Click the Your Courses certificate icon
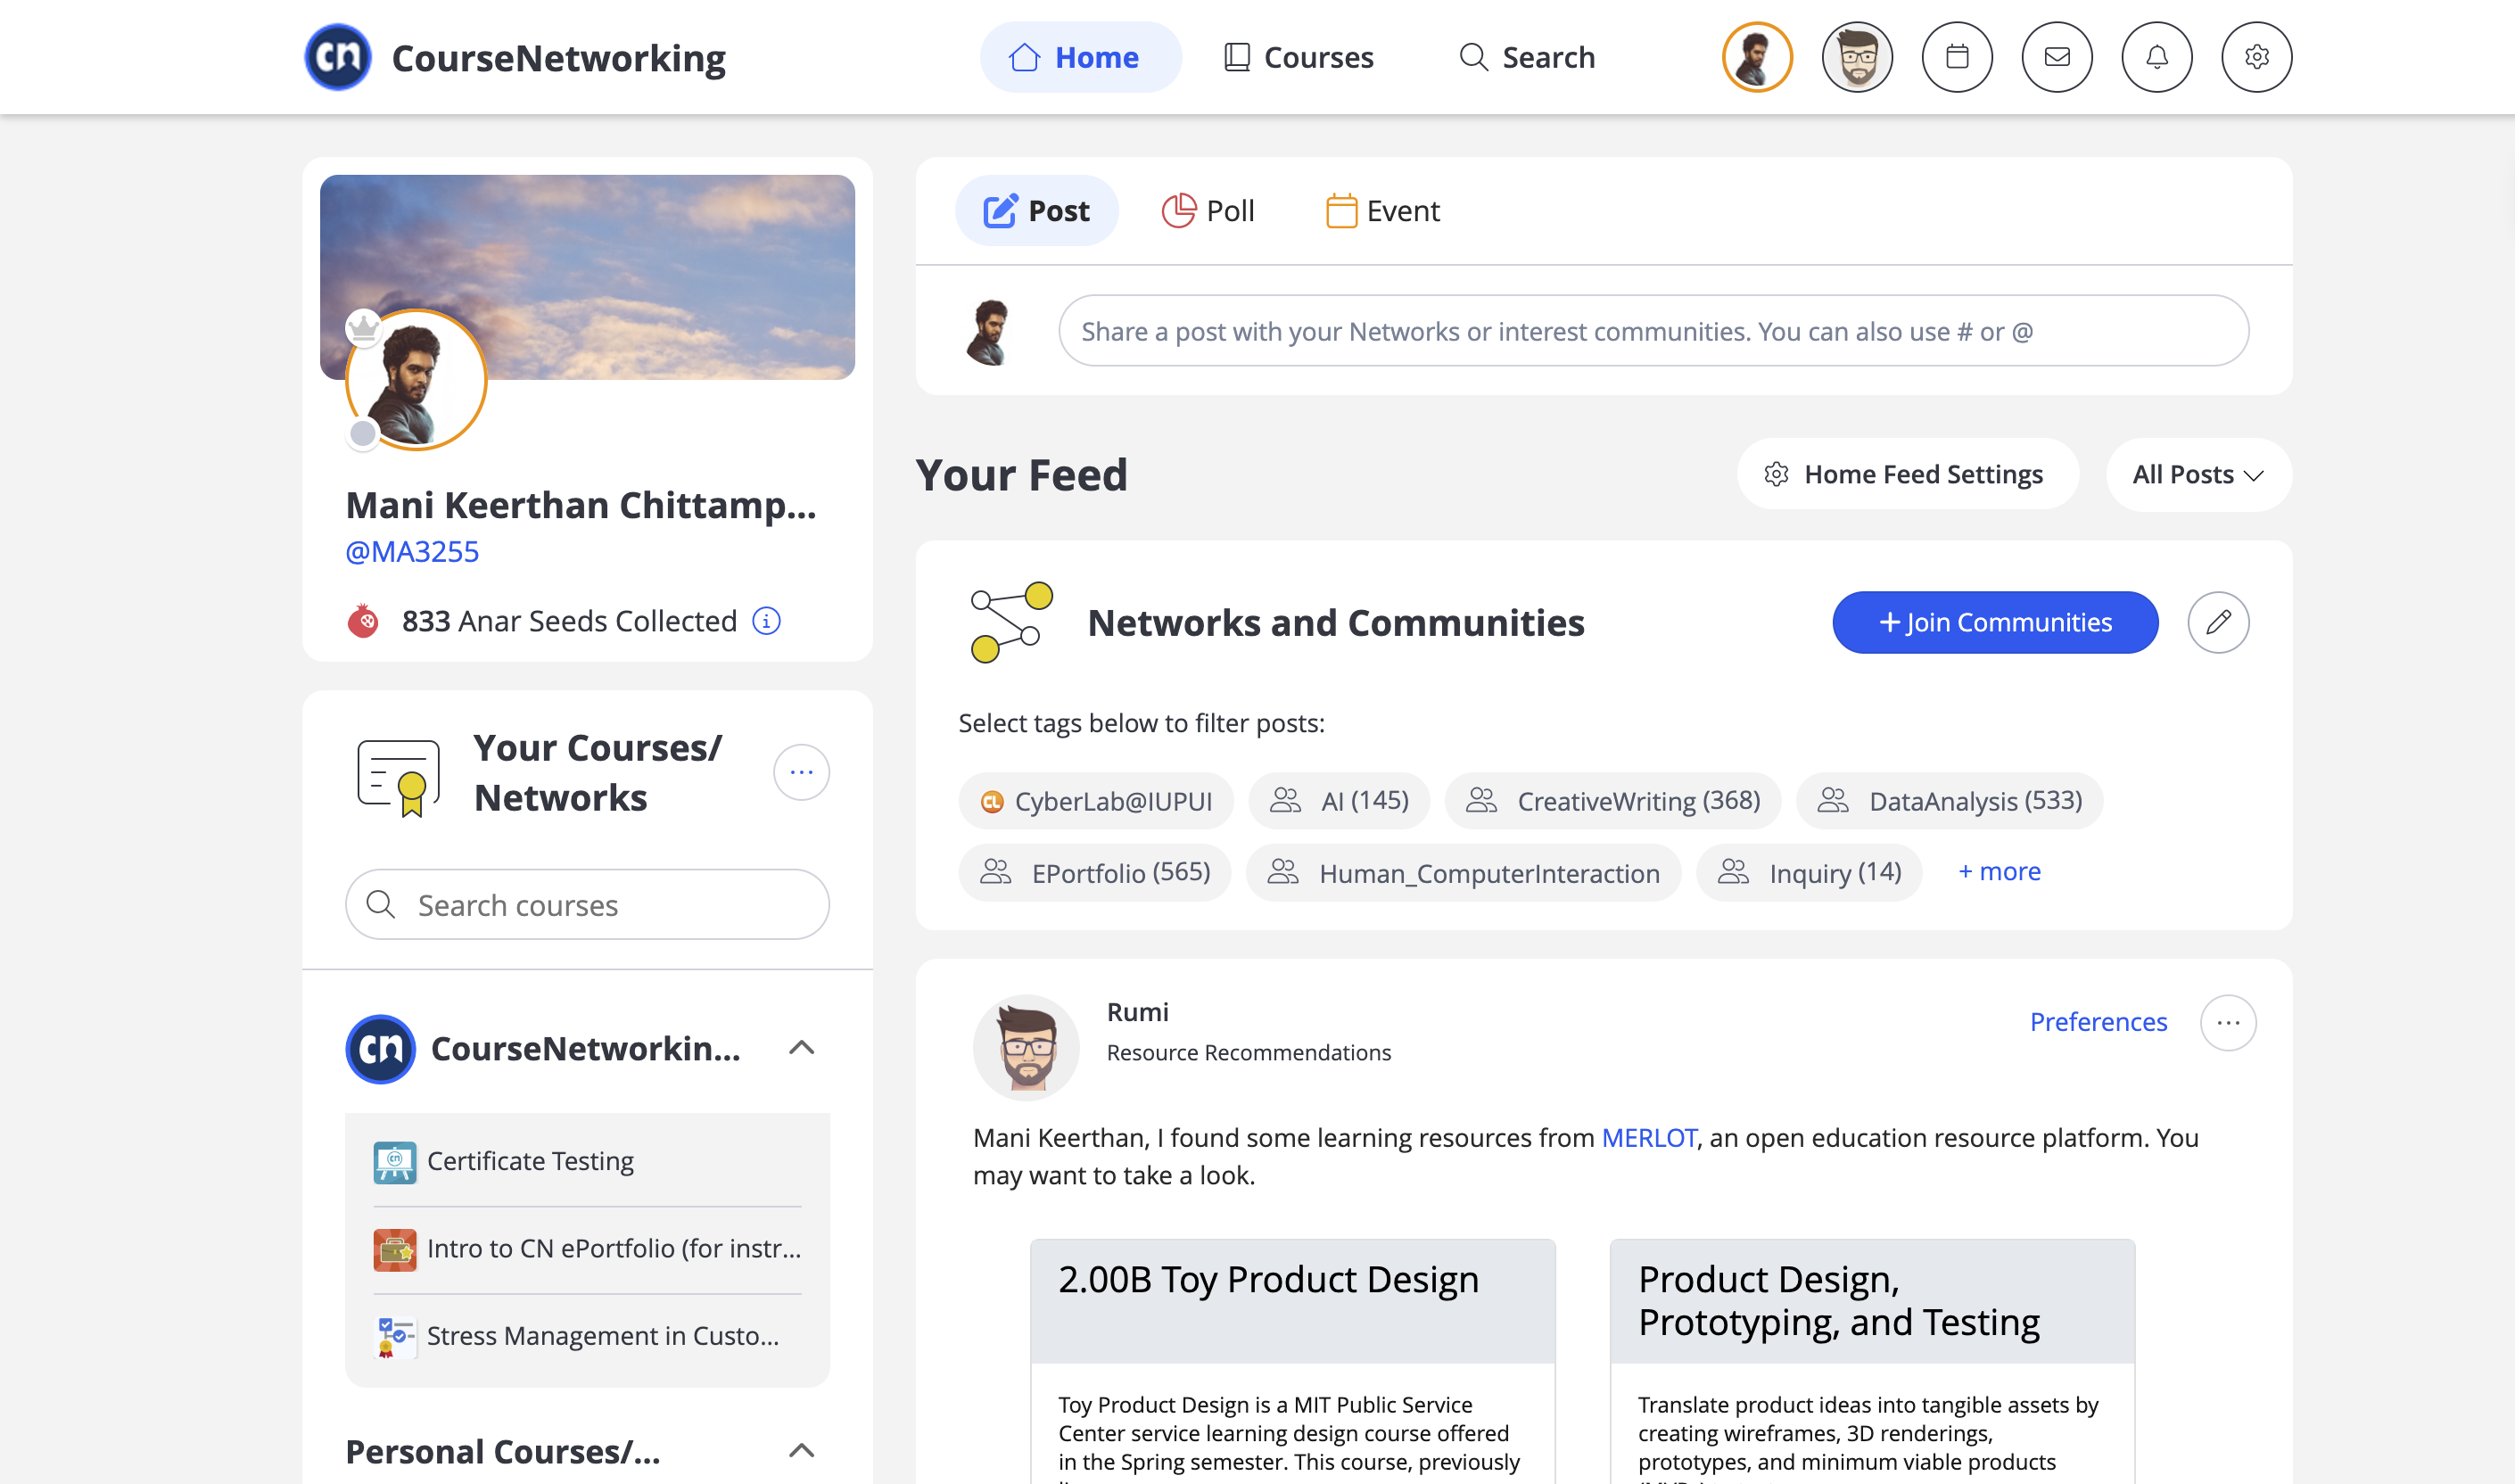Image resolution: width=2515 pixels, height=1484 pixels. (399, 777)
